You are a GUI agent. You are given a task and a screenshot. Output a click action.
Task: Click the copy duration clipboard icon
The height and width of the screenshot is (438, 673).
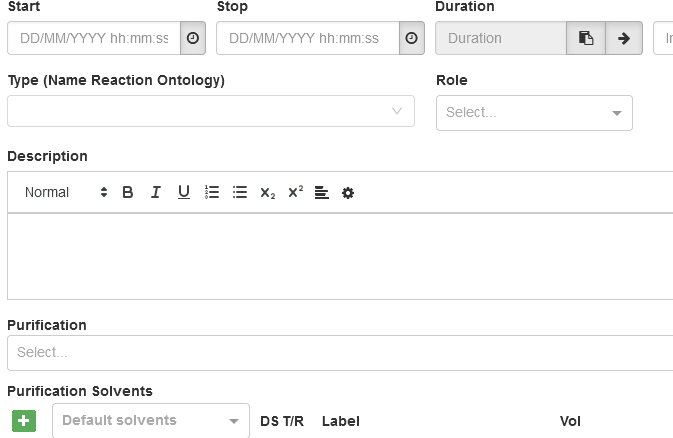pos(586,38)
